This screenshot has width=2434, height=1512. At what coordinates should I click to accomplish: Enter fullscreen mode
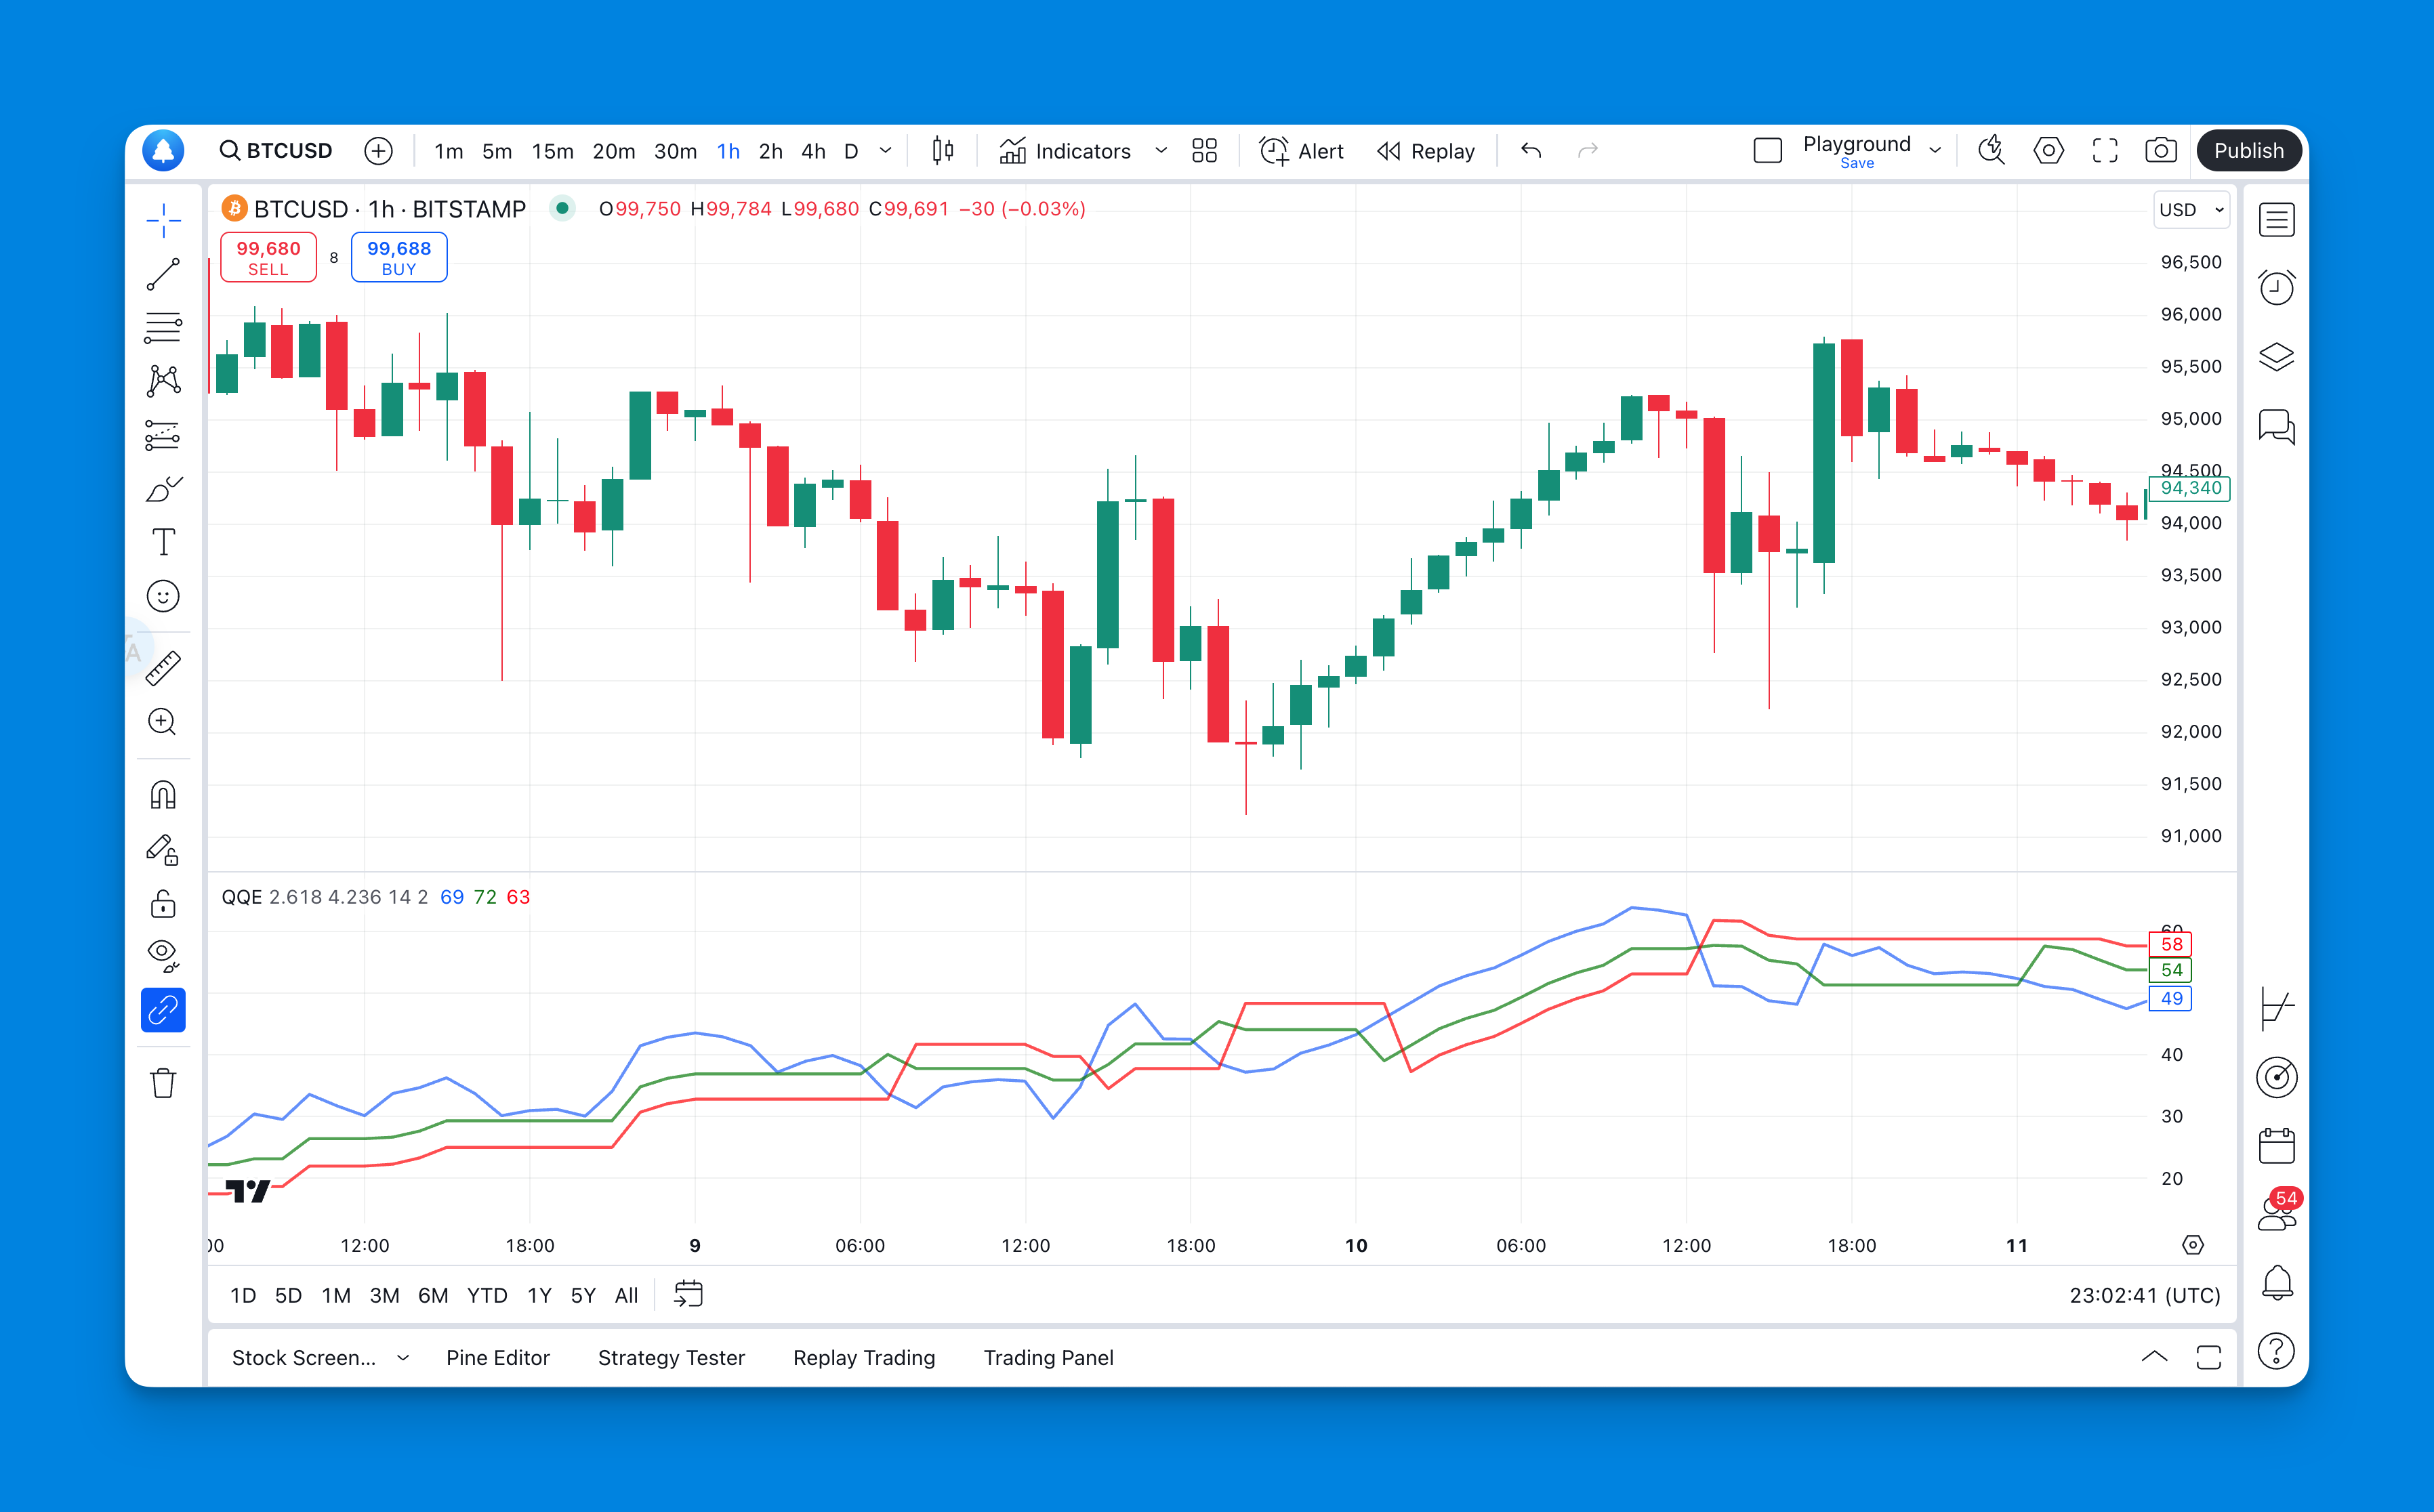tap(2105, 151)
